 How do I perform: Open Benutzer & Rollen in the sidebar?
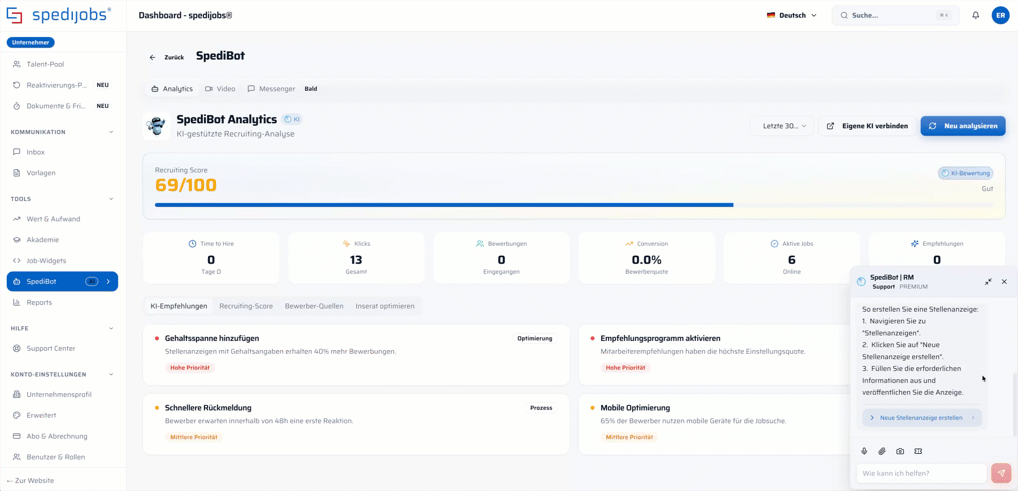click(62, 457)
